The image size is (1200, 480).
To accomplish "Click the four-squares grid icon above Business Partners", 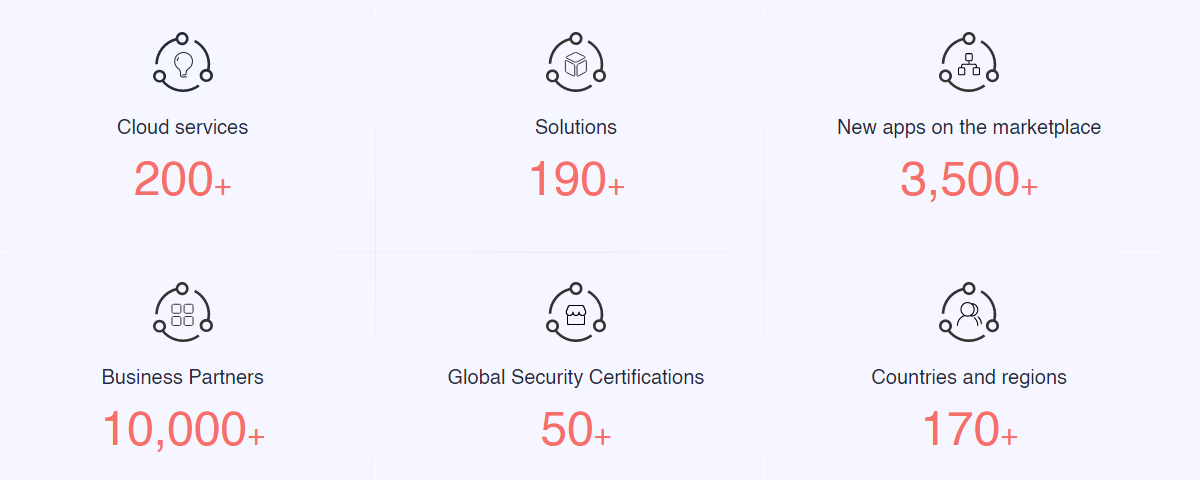I will point(183,313).
